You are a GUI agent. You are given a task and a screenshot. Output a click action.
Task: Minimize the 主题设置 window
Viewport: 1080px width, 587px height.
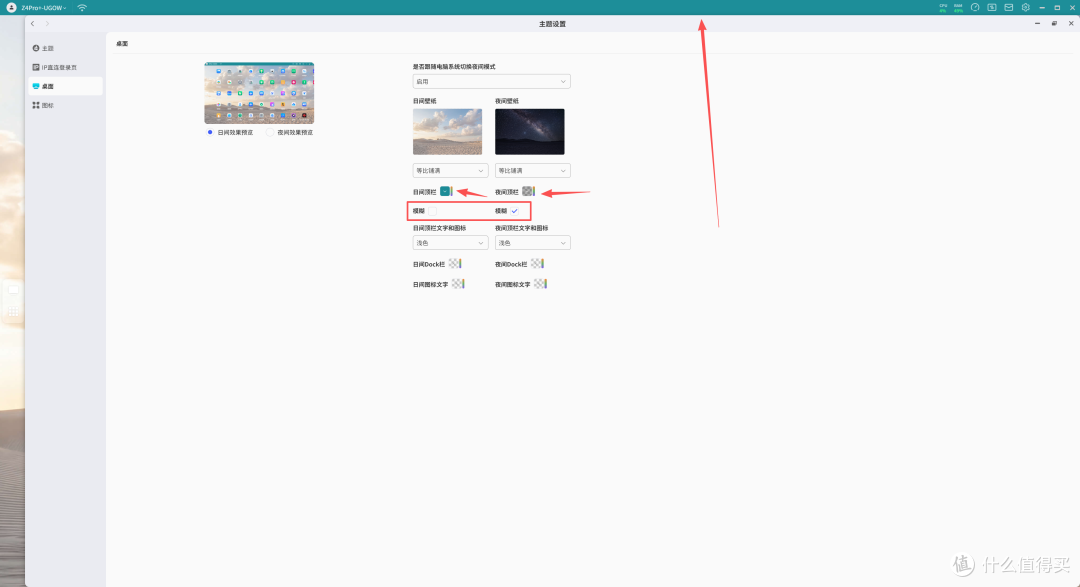click(1037, 23)
